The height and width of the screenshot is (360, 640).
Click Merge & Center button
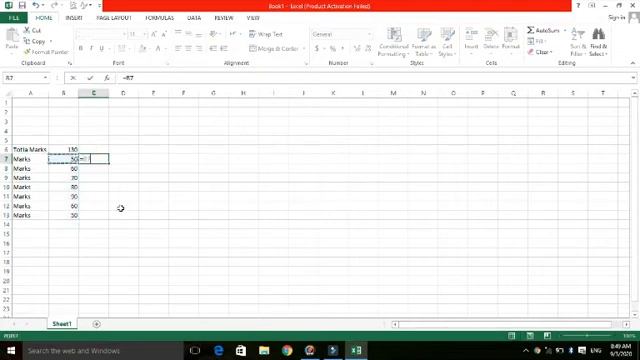pos(274,48)
